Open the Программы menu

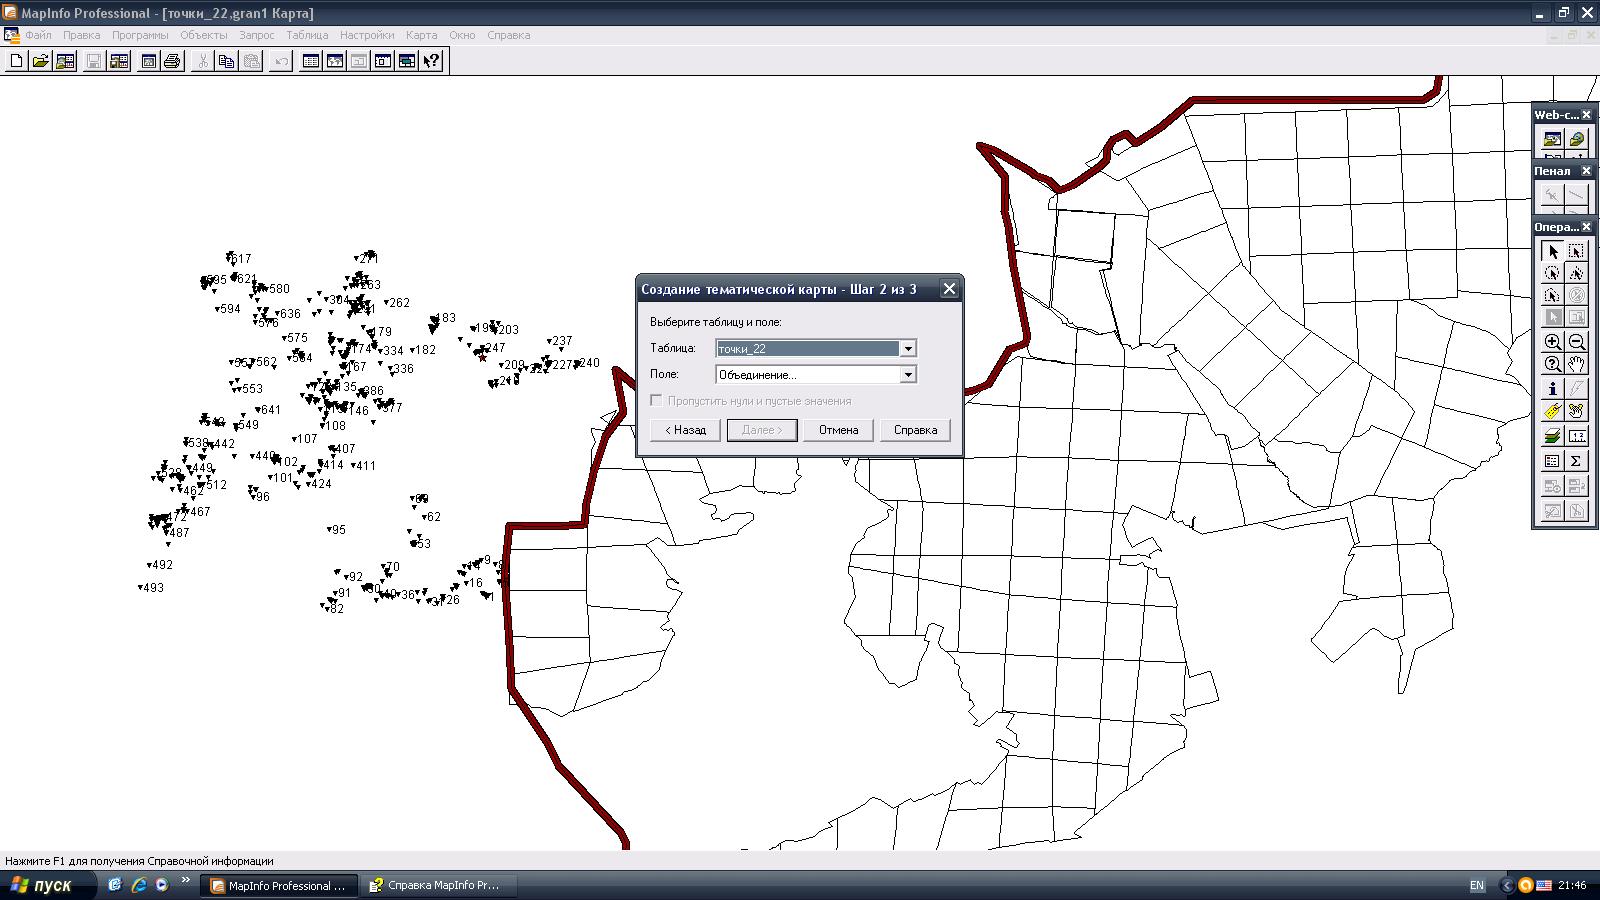[x=140, y=35]
